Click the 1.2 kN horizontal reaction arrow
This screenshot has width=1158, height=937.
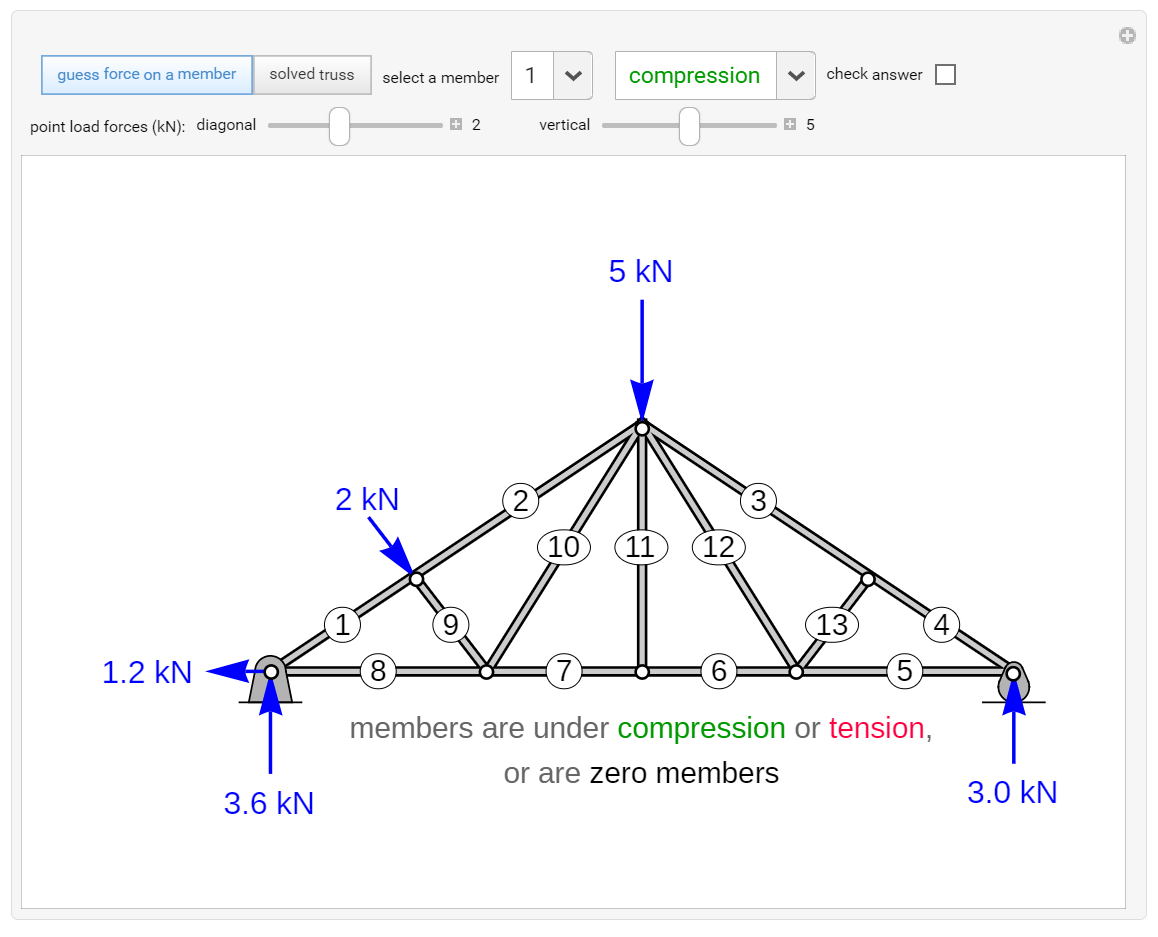[x=235, y=671]
